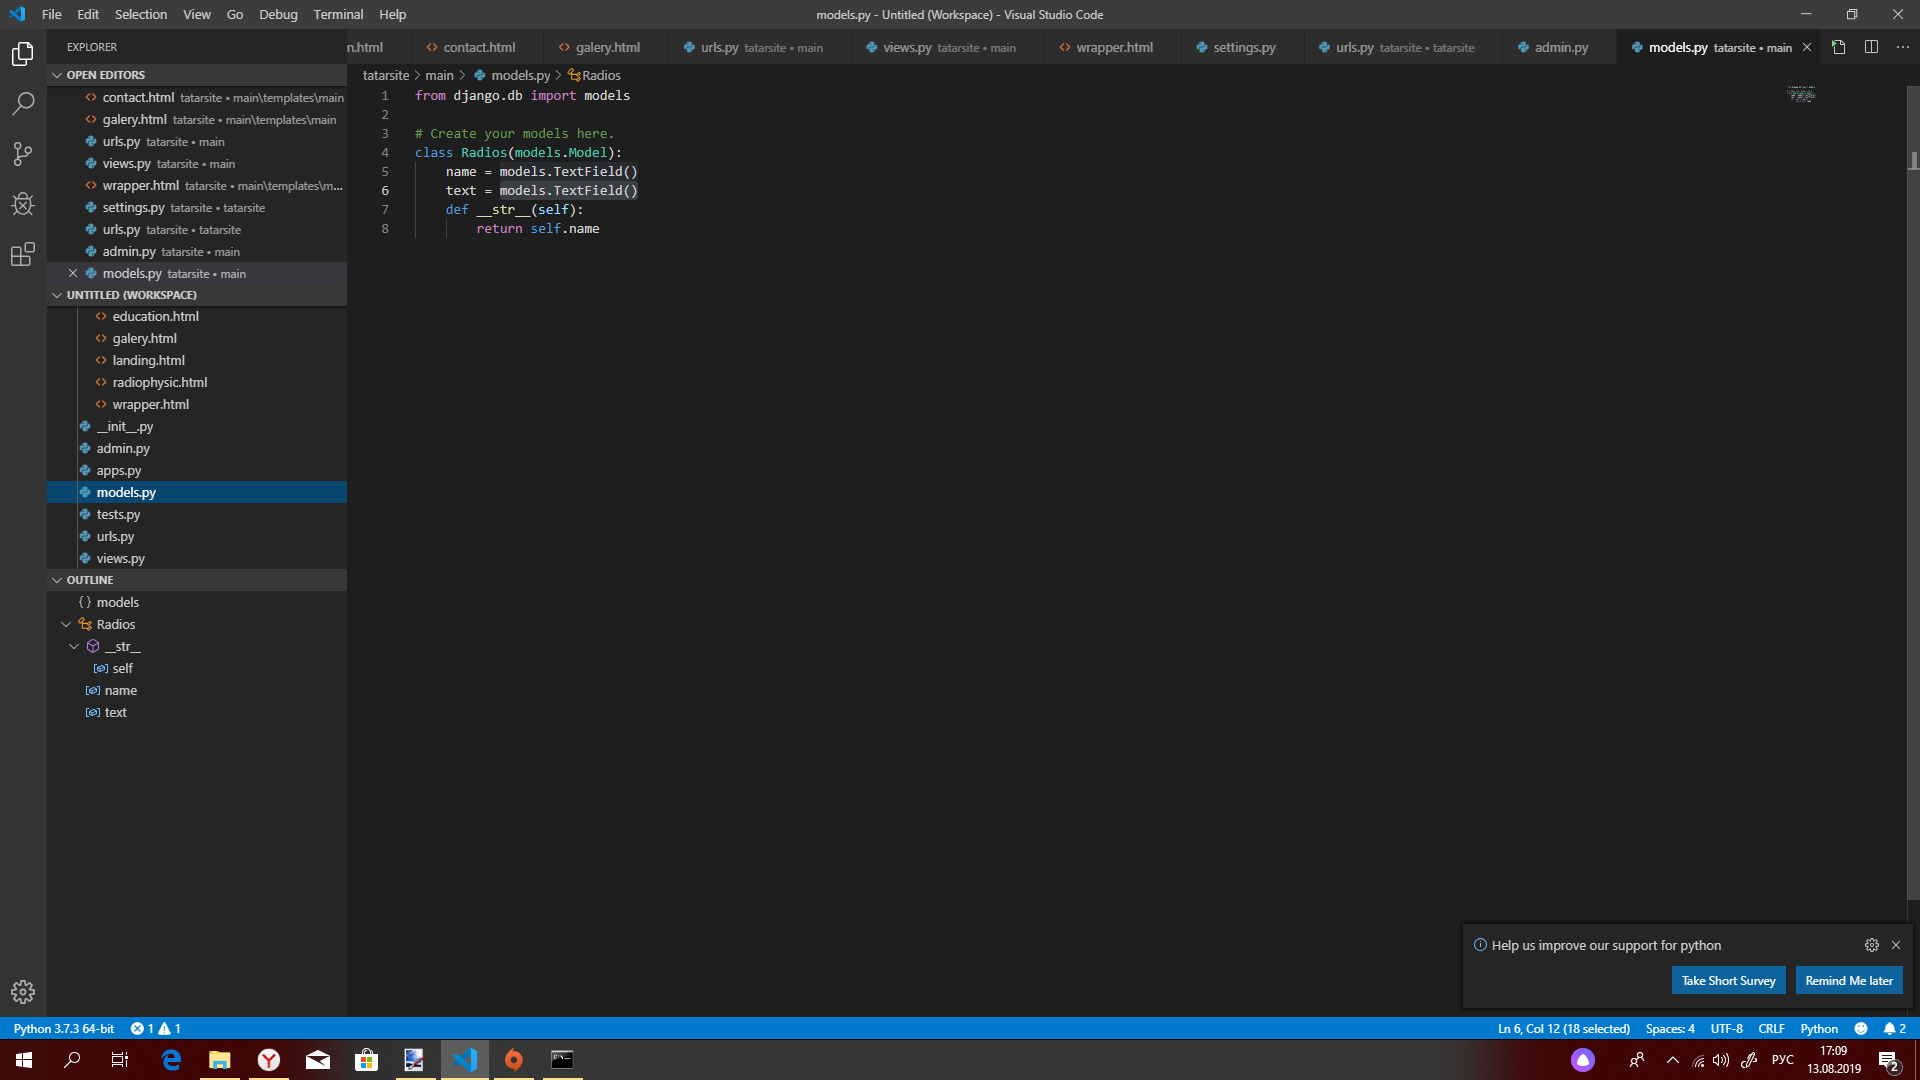Switch to the admin.py tab
The height and width of the screenshot is (1080, 1920).
(x=1560, y=47)
